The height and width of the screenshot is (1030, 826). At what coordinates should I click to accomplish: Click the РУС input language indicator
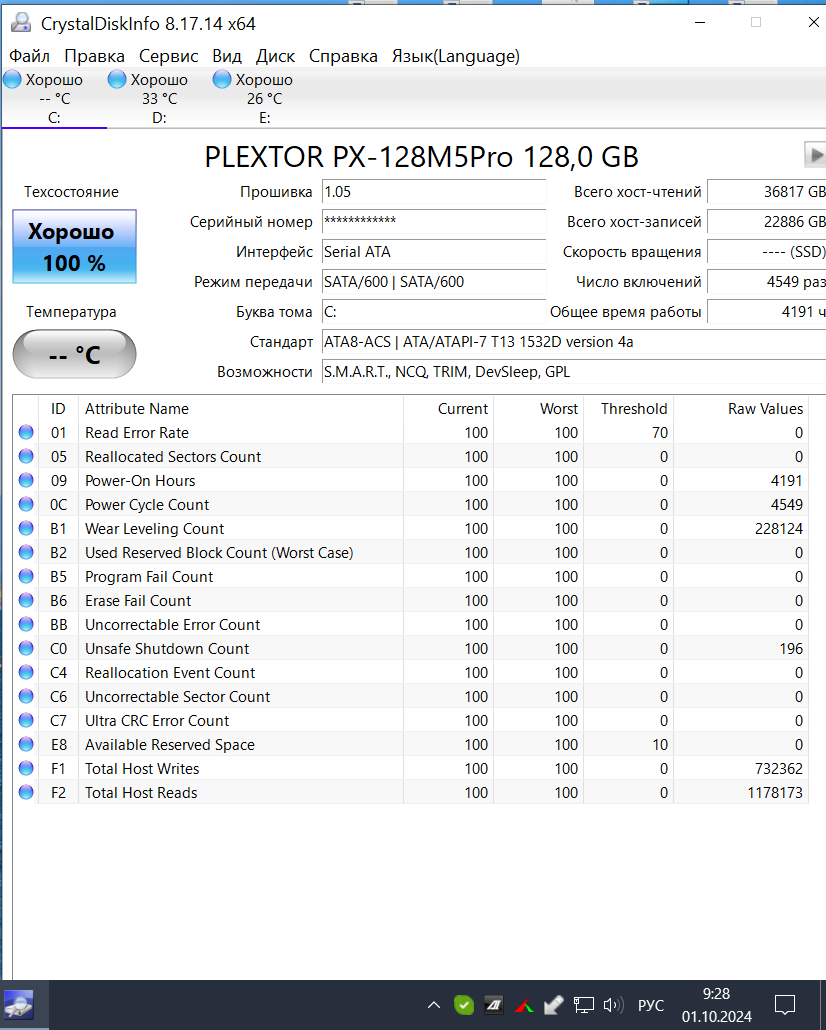point(651,1005)
